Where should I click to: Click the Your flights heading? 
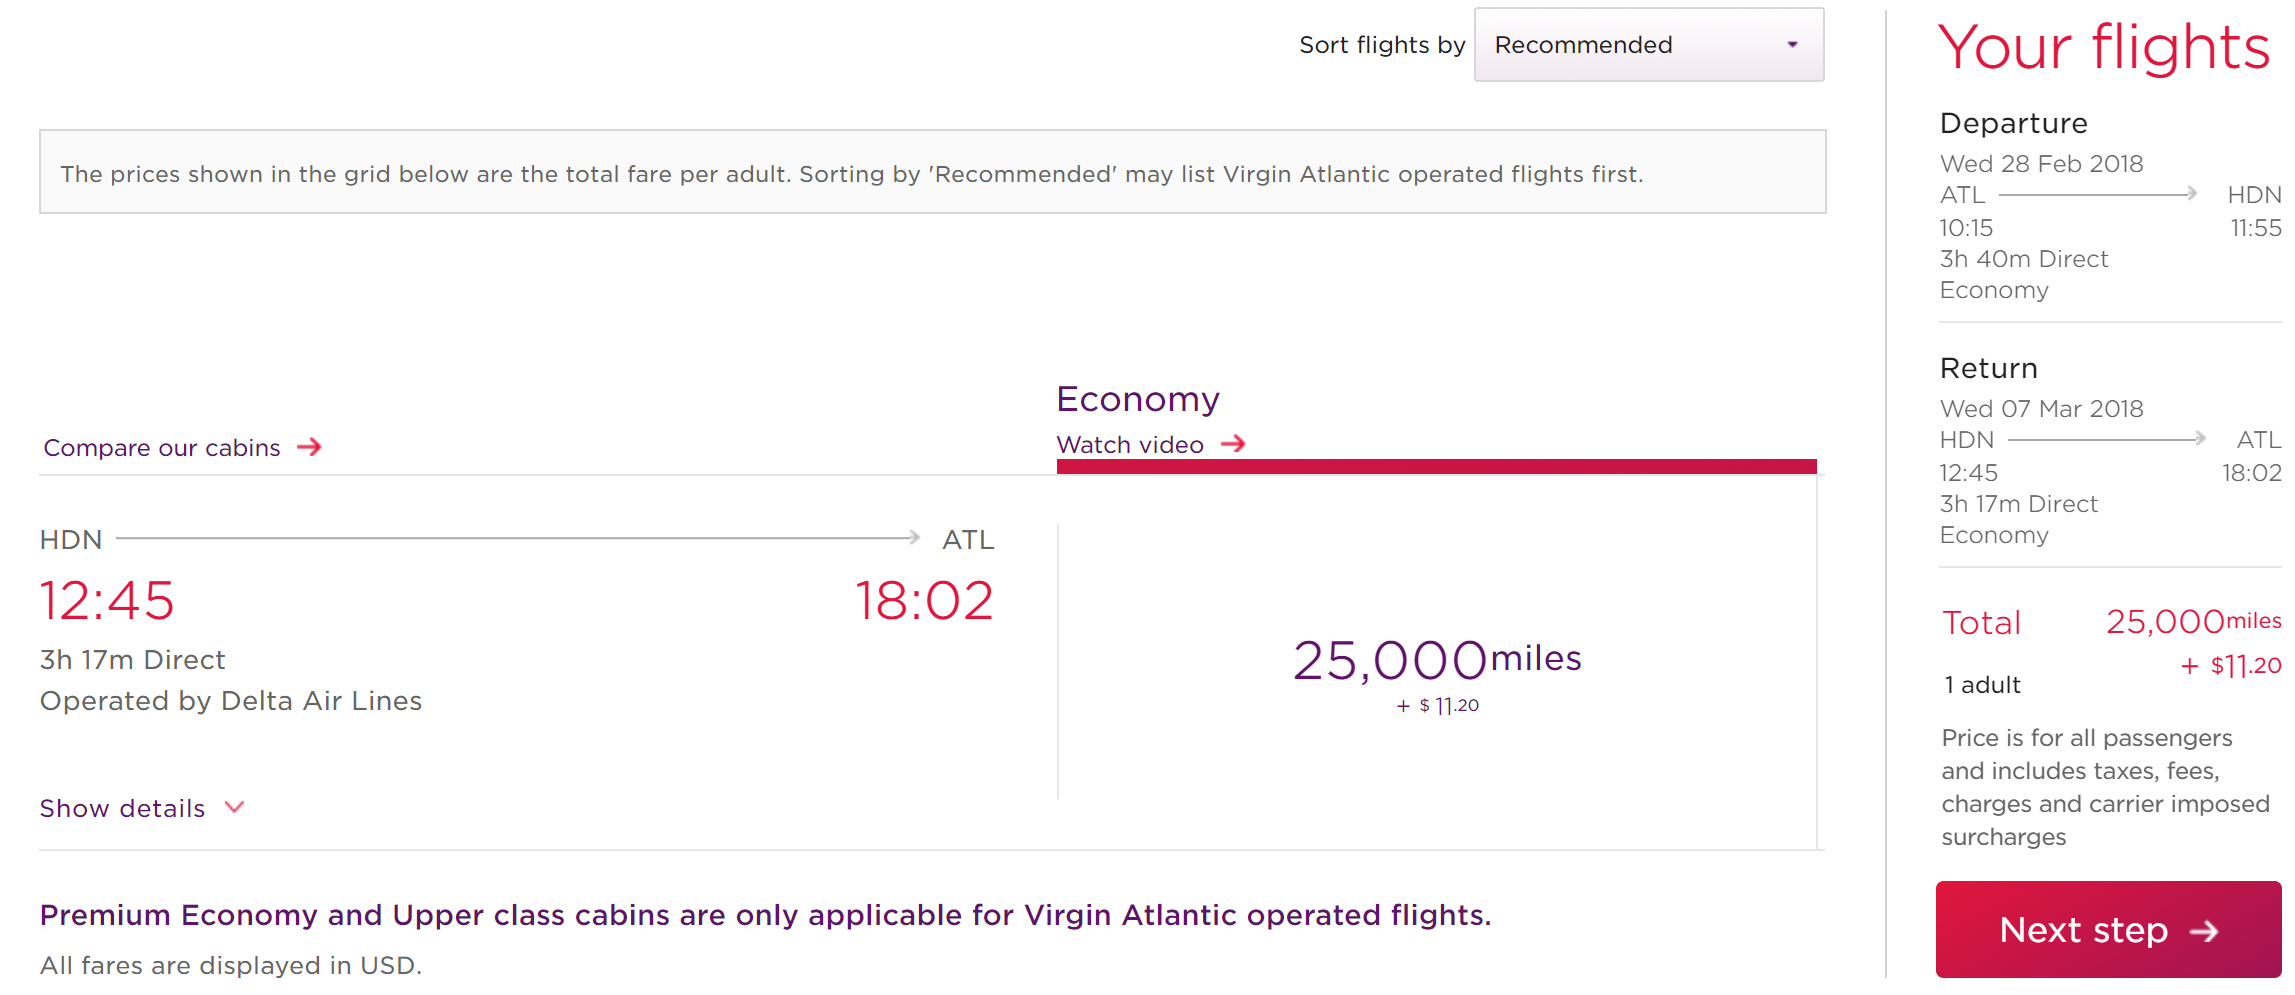pyautogui.click(x=2103, y=47)
